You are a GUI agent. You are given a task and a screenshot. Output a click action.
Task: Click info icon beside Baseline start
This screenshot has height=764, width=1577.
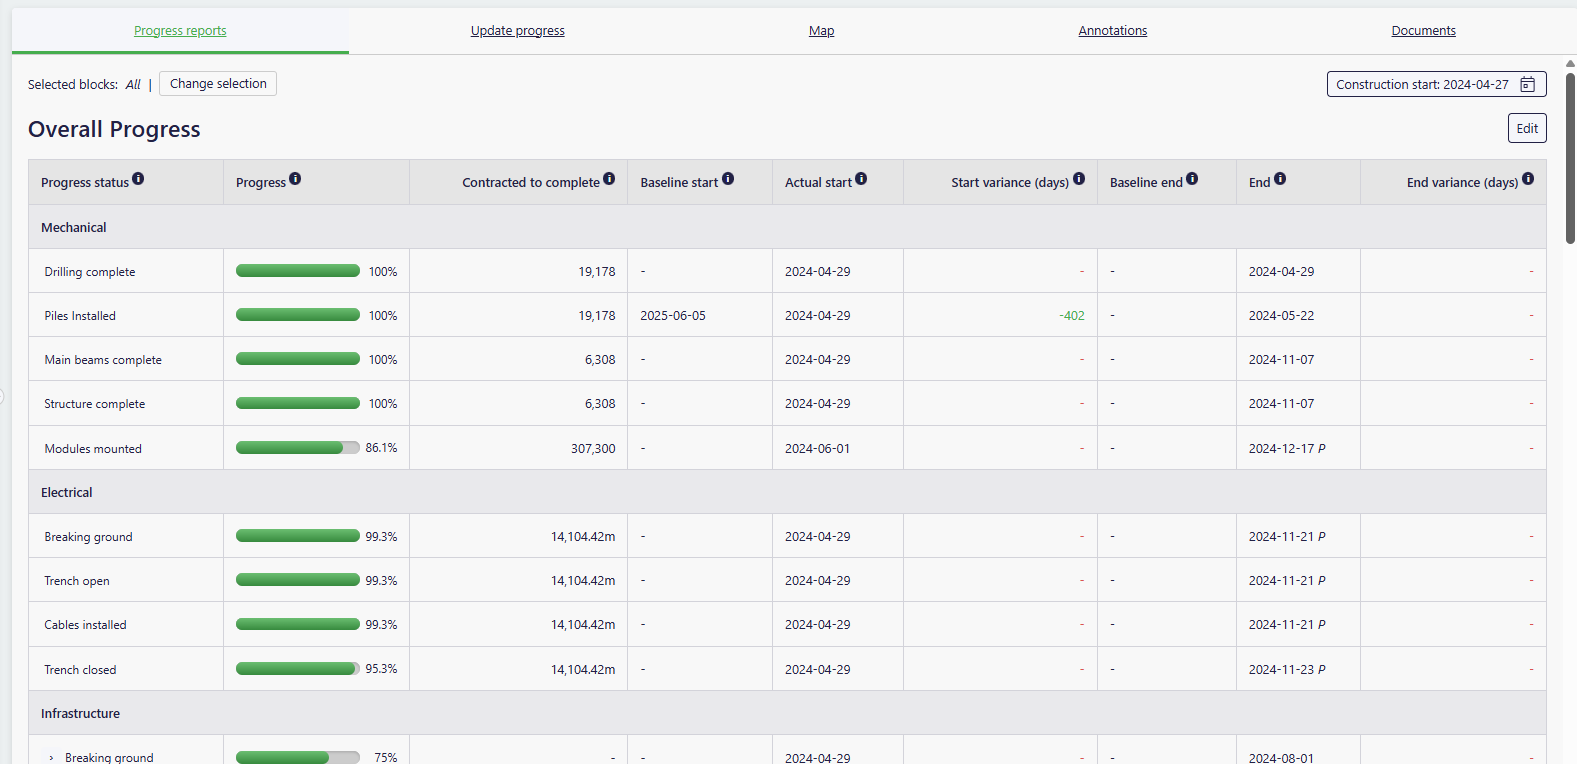tap(728, 179)
